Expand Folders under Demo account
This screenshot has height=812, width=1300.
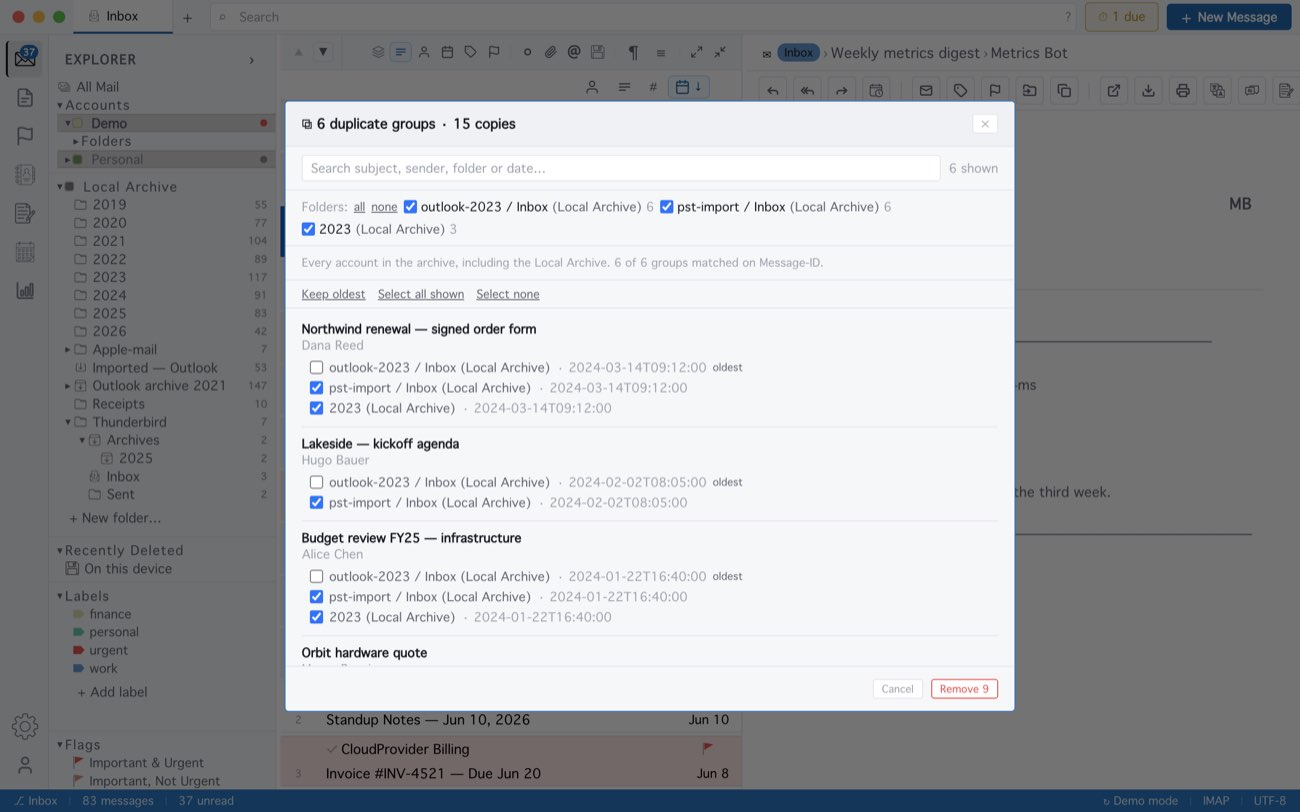coord(76,141)
